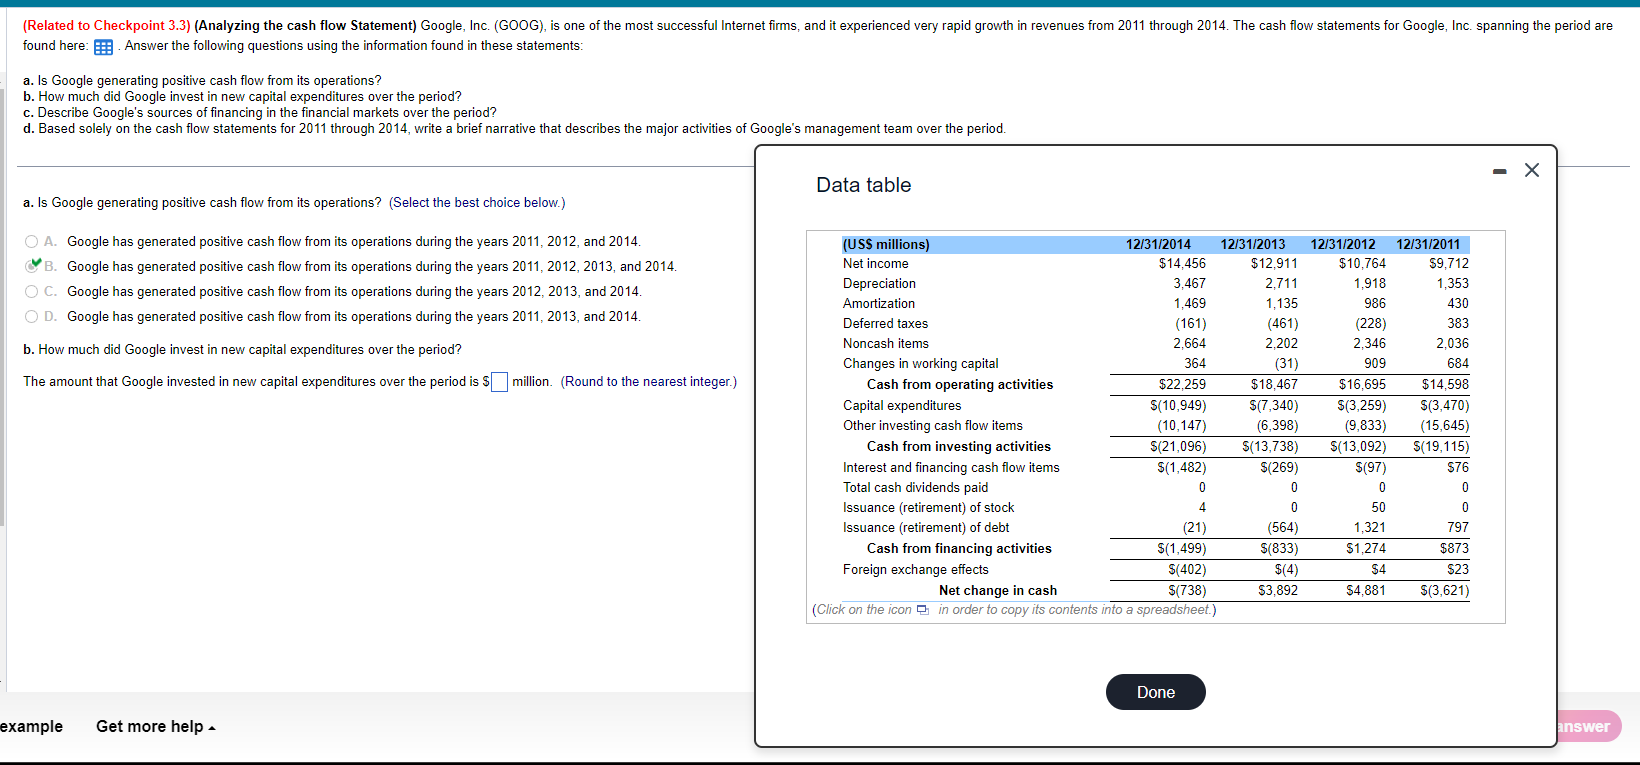Click Cash from investing activities label
Viewport: 1640px width, 765px height.
(959, 447)
